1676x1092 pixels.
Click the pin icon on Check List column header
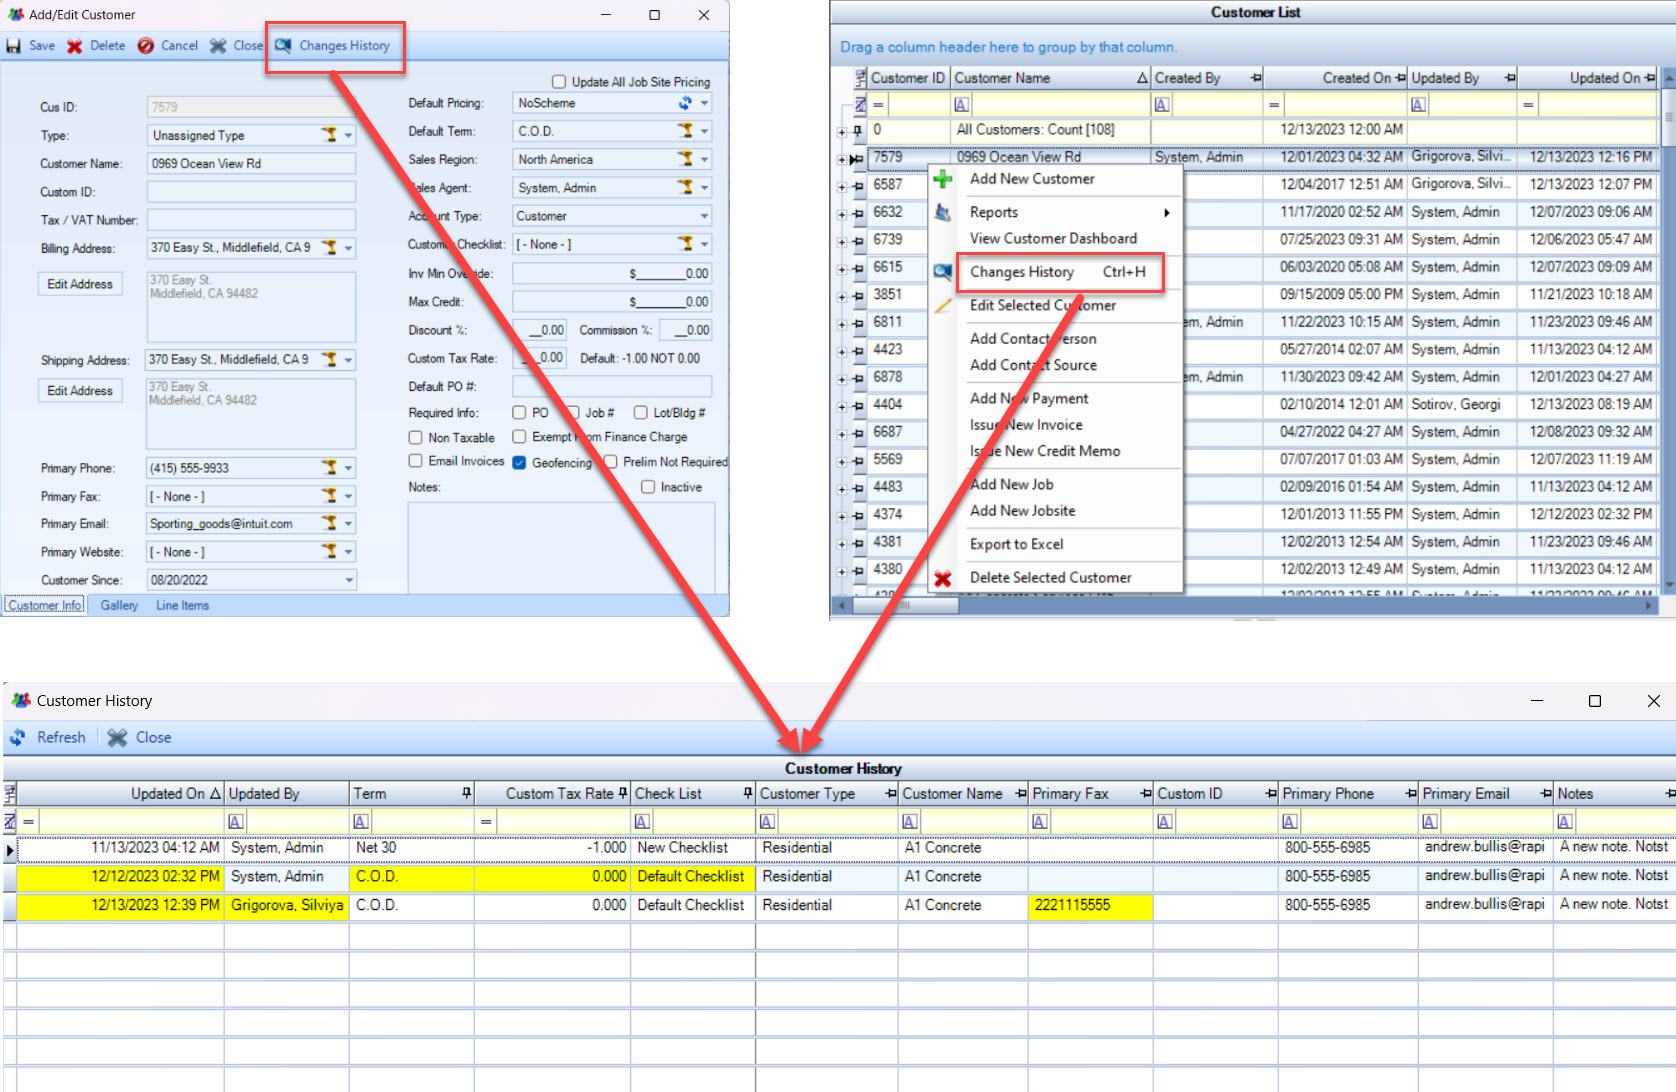(748, 793)
